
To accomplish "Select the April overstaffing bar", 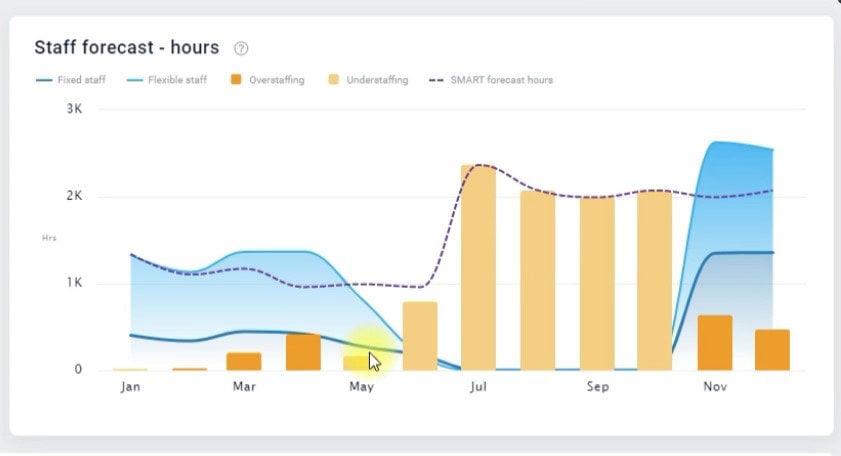I will coord(303,352).
